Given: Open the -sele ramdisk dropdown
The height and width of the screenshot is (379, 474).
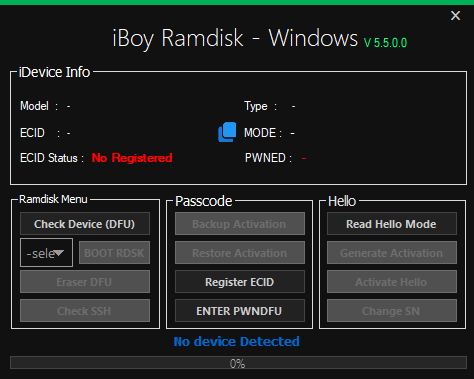Looking at the screenshot, I should [46, 253].
